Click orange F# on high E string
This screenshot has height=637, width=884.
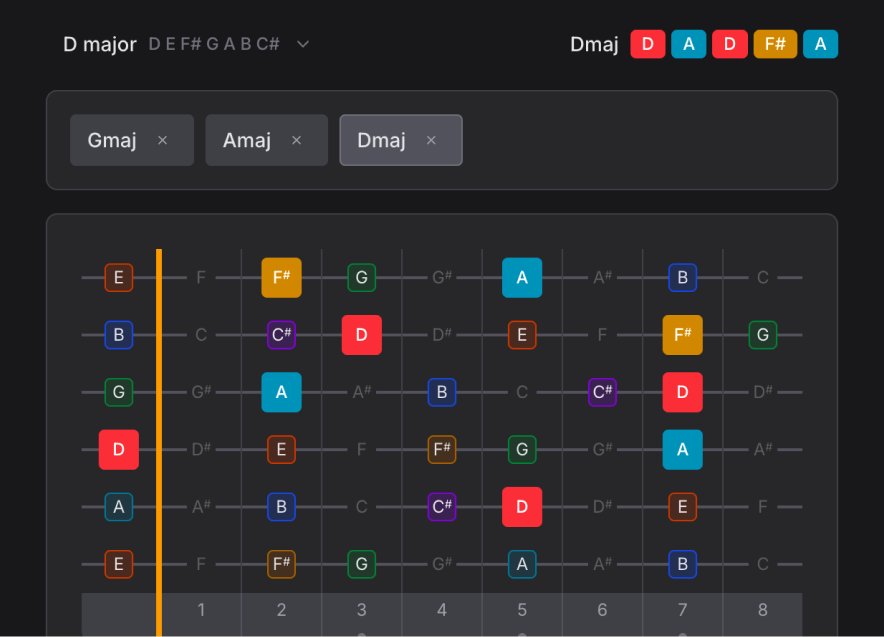point(281,277)
